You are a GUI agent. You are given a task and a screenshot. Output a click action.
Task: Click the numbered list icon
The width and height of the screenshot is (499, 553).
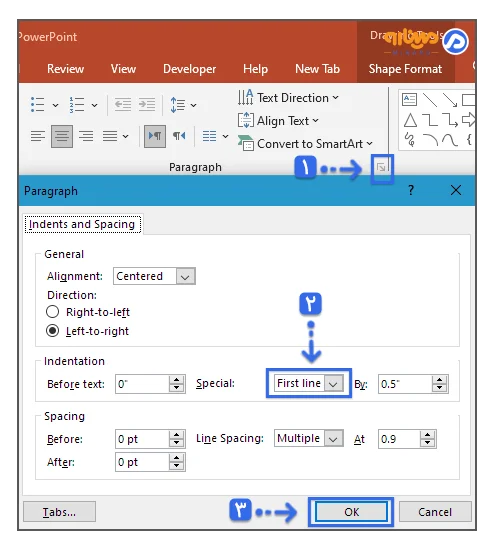(x=77, y=105)
